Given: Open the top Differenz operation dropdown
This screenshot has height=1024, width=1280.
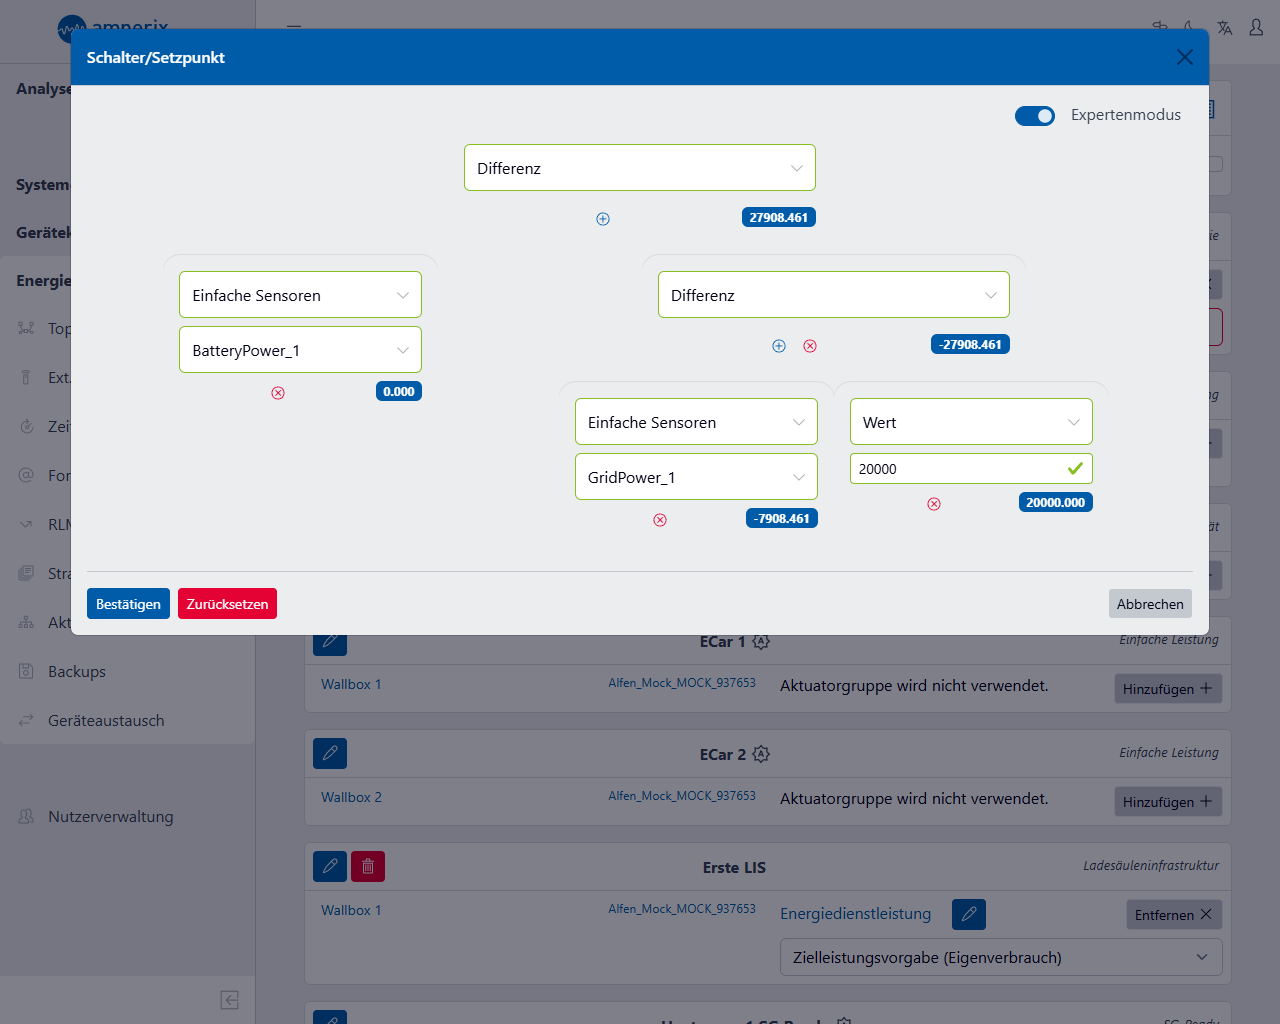Looking at the screenshot, I should (640, 168).
